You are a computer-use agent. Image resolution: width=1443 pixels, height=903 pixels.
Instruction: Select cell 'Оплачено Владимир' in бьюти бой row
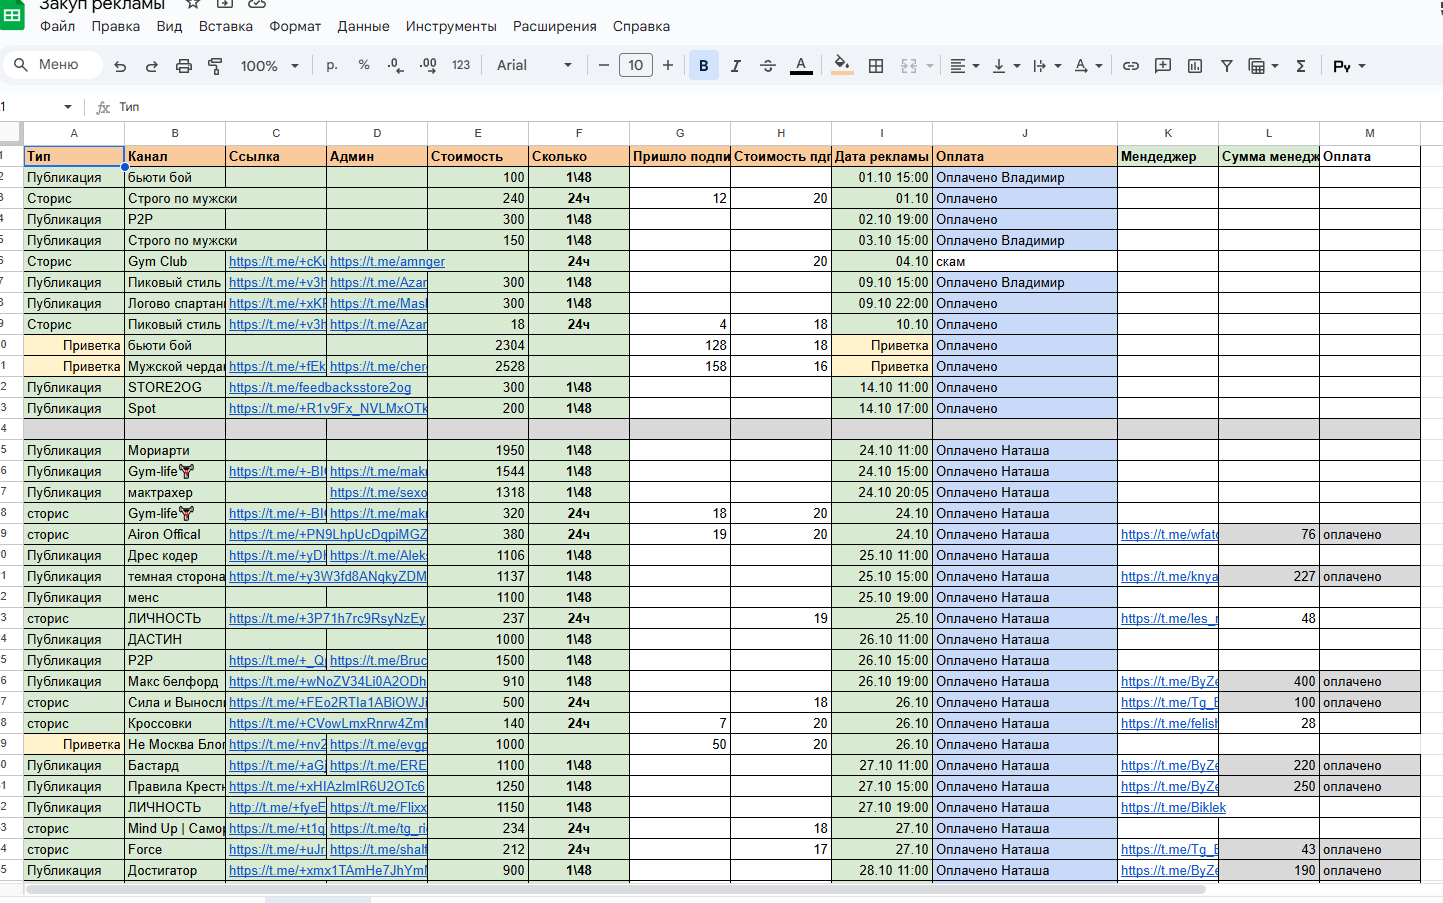point(1025,177)
